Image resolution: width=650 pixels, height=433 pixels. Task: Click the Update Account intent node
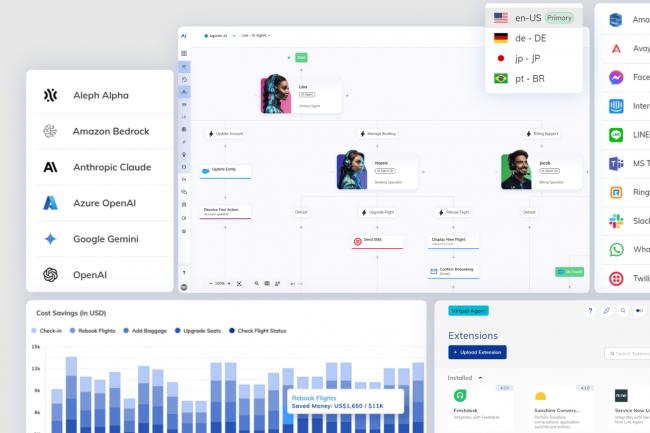226,134
